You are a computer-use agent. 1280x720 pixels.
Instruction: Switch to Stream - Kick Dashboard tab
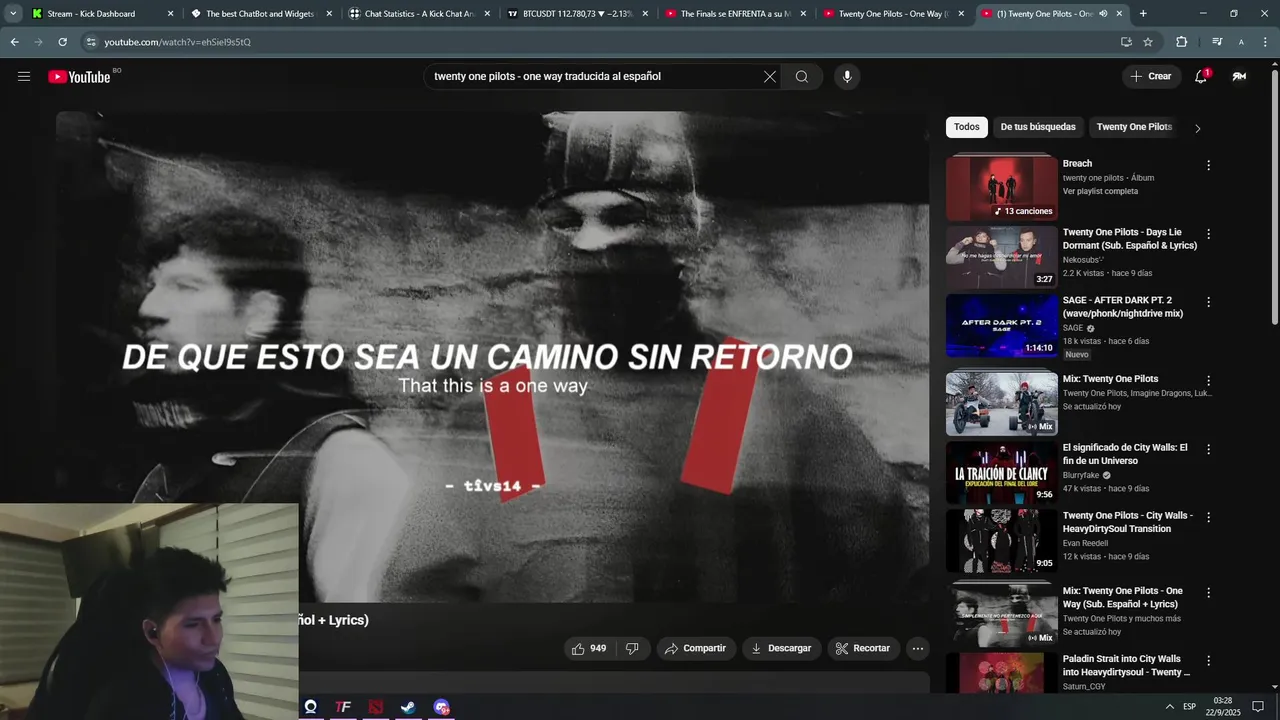(91, 14)
